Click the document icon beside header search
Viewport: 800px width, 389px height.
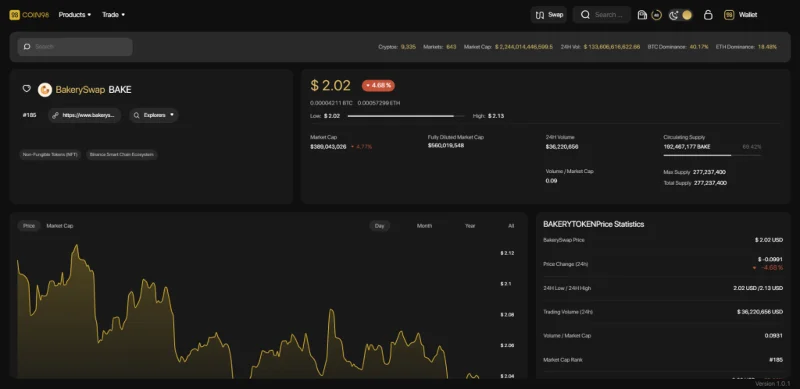[642, 15]
